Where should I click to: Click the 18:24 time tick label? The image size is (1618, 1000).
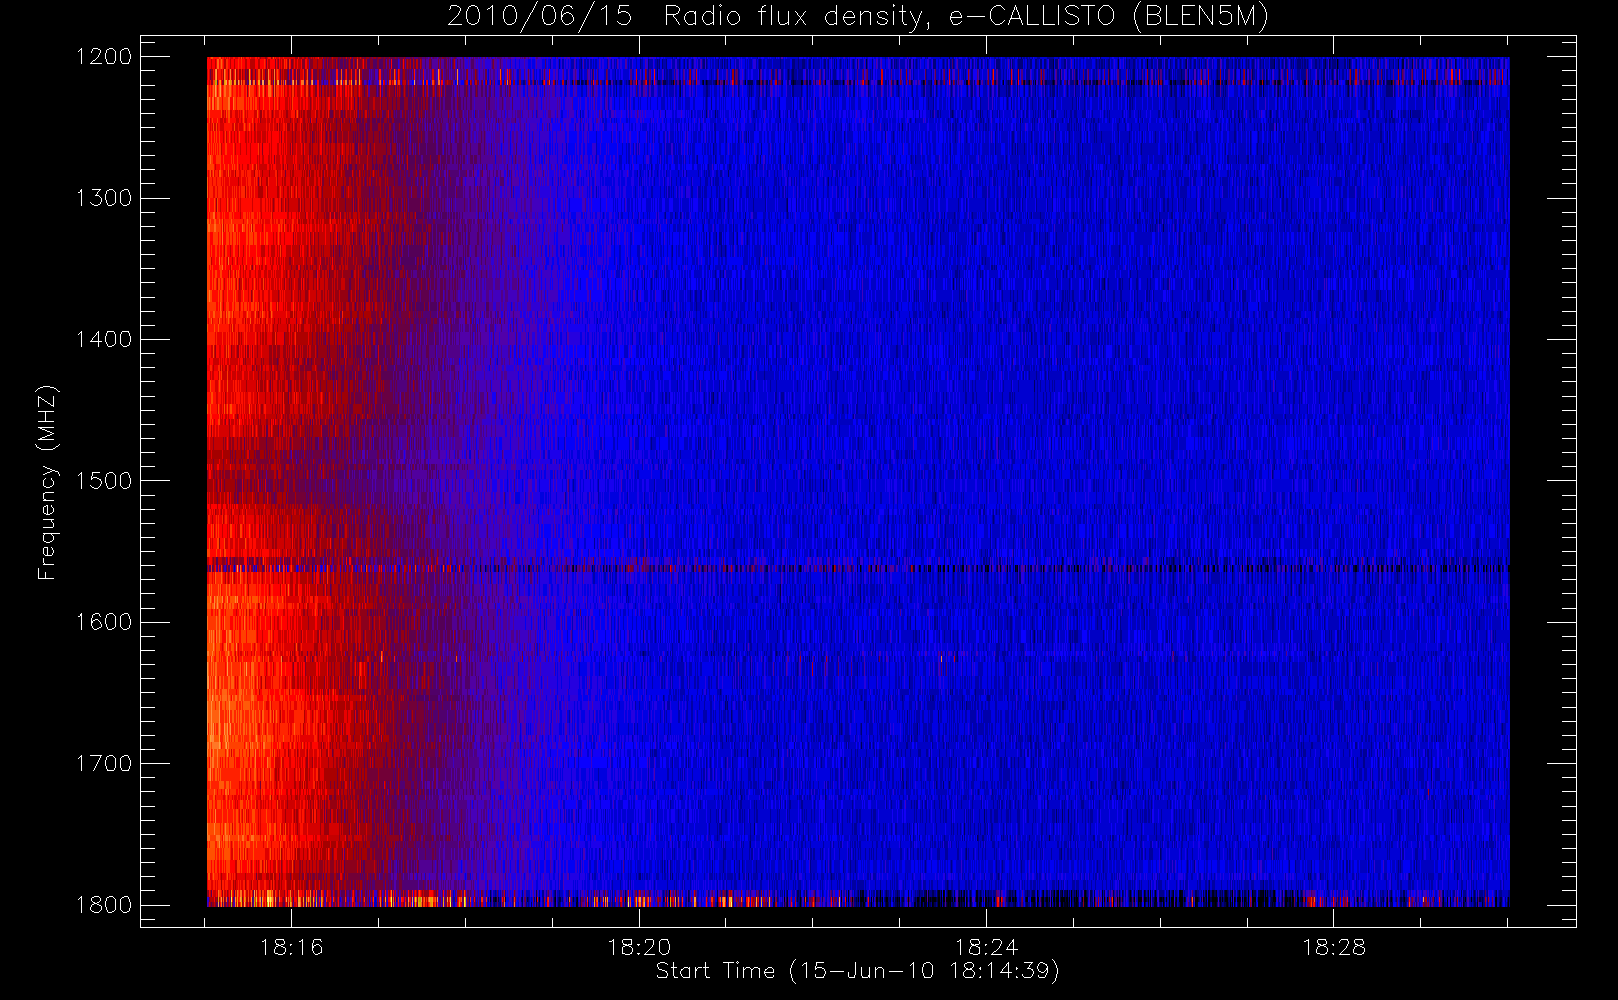pyautogui.click(x=986, y=947)
